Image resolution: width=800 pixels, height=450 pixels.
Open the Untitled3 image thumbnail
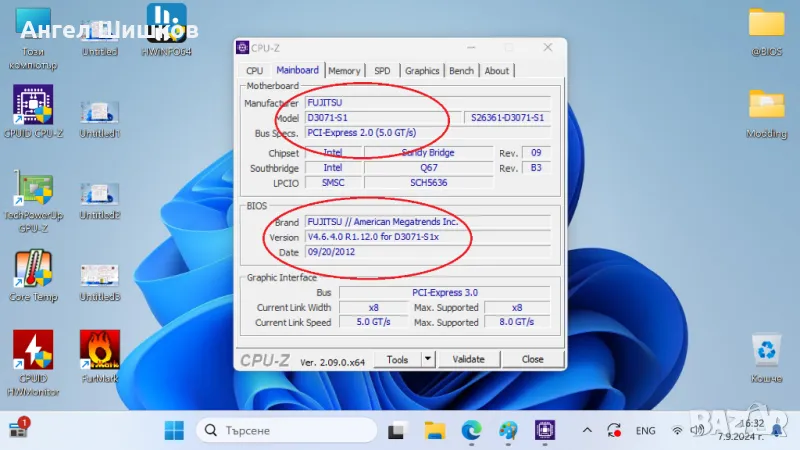point(100,276)
